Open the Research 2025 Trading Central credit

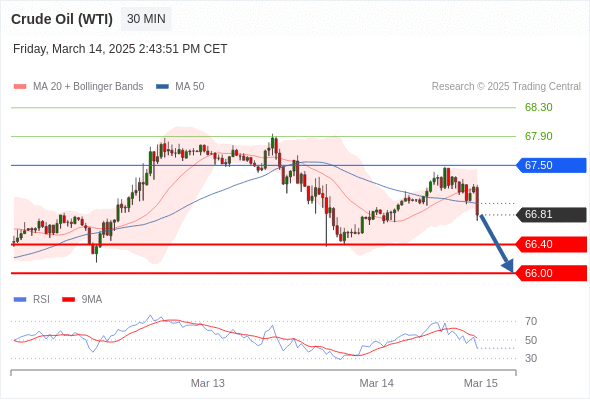[506, 87]
